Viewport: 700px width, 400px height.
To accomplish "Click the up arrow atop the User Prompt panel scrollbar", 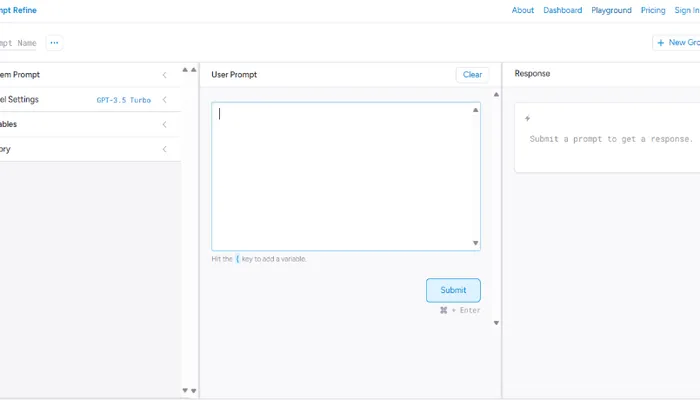I will pyautogui.click(x=496, y=96).
